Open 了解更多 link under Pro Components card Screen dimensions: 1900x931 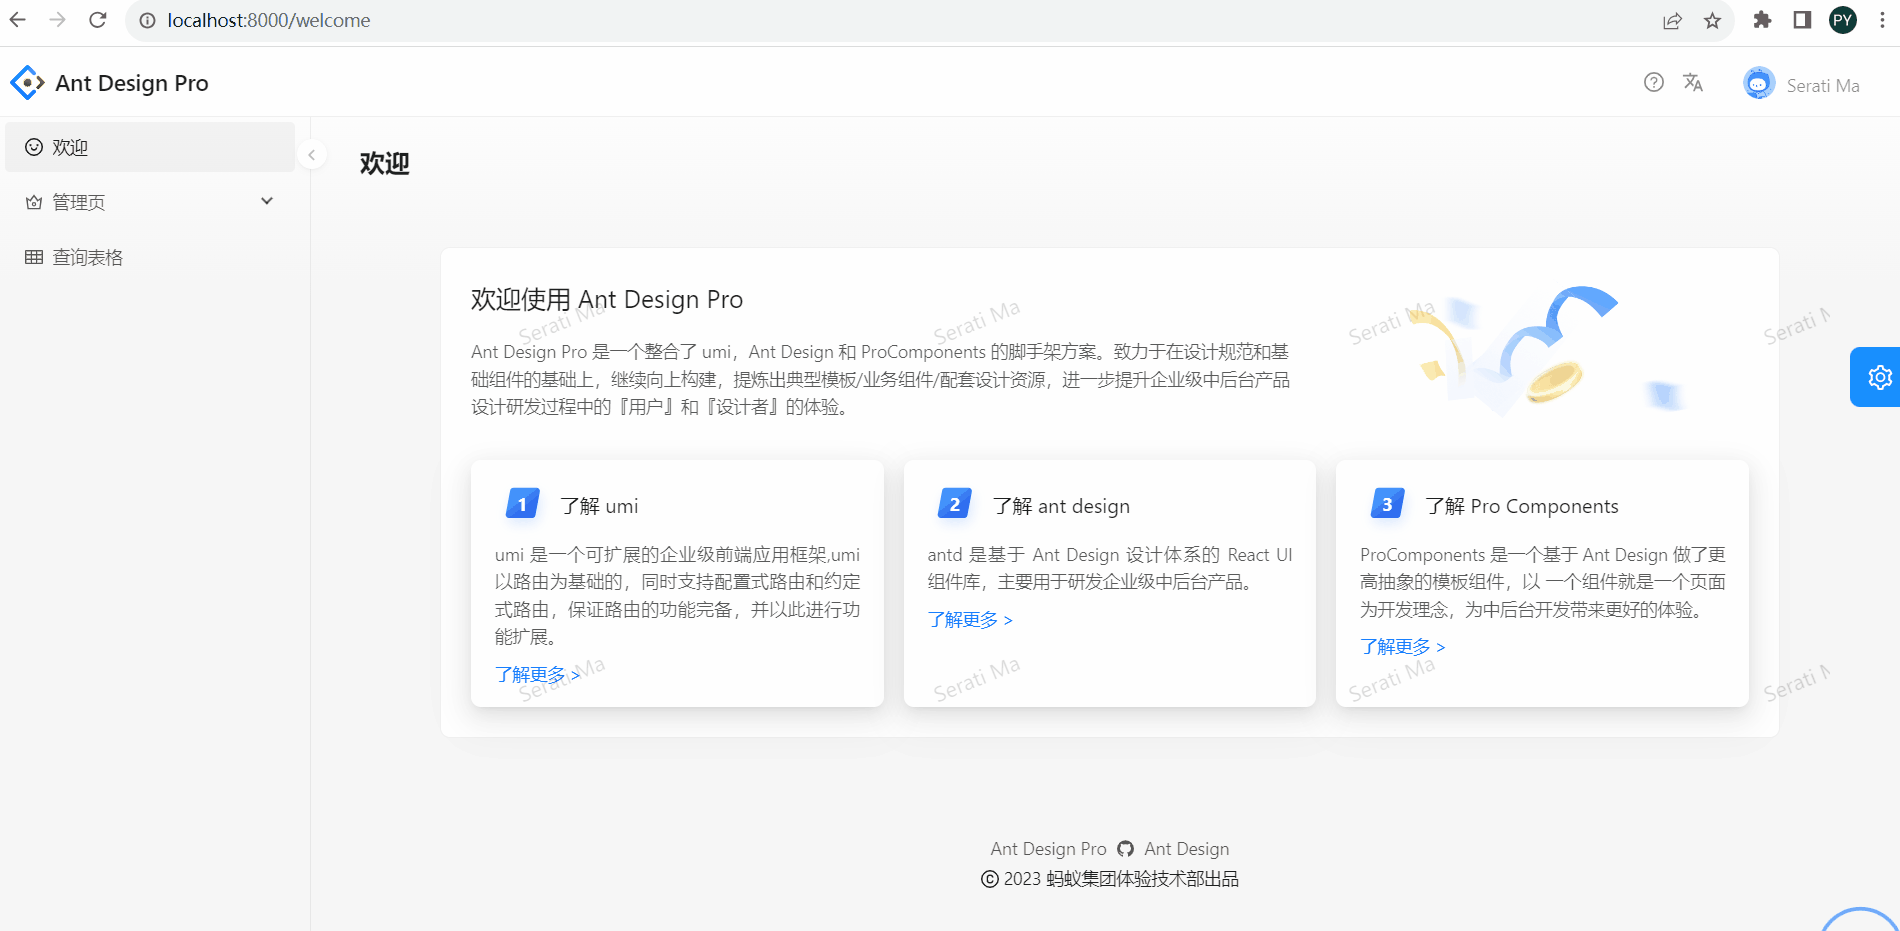1402,647
